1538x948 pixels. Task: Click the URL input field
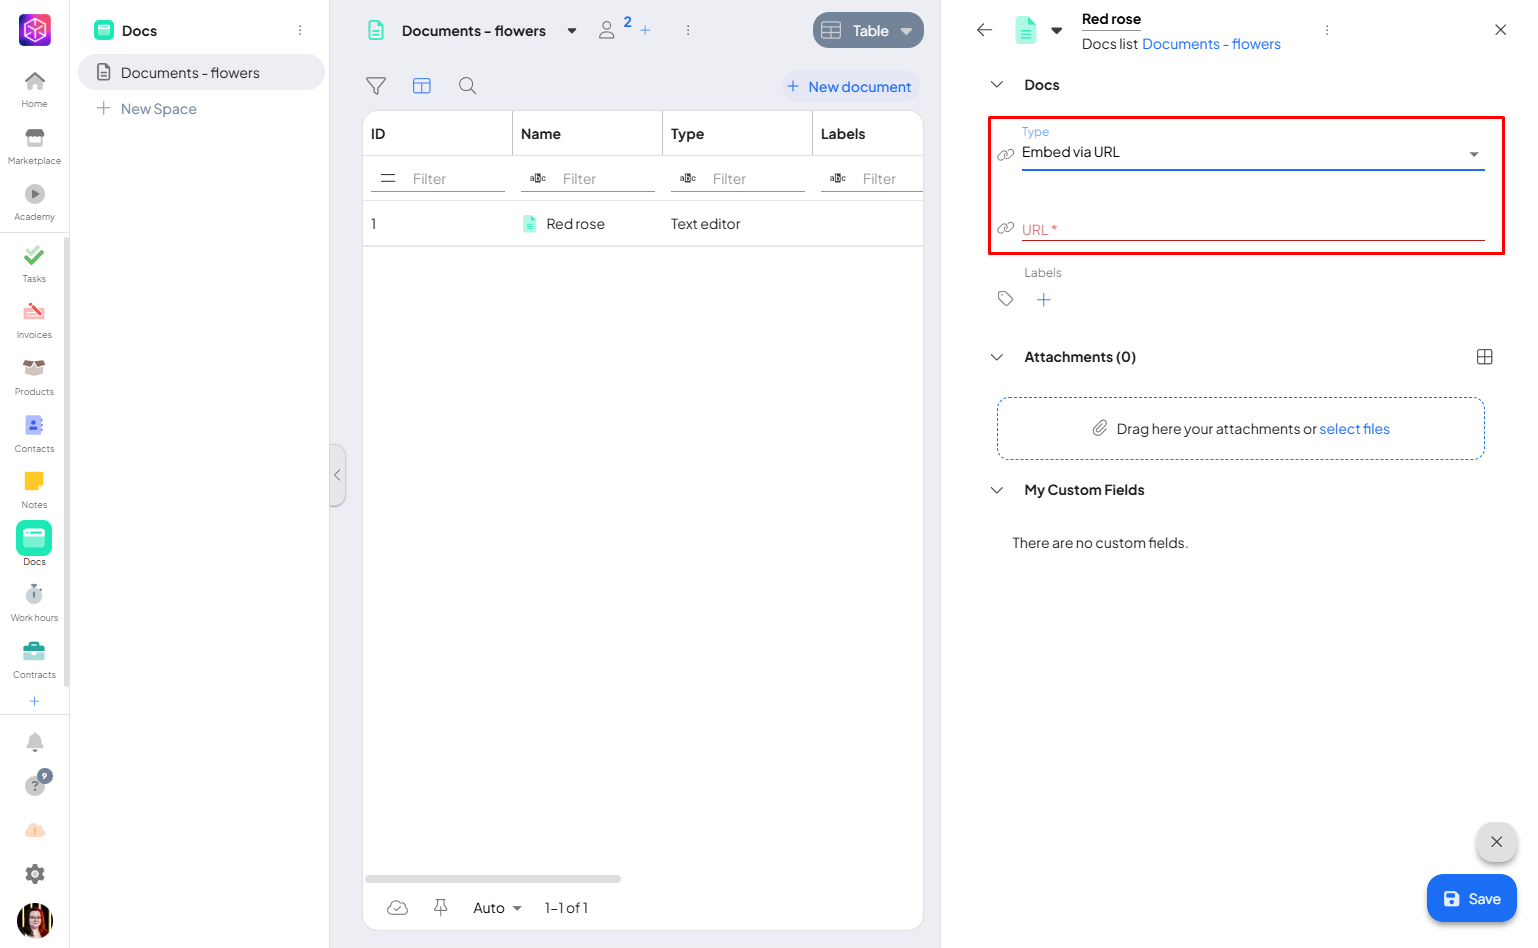click(1250, 230)
